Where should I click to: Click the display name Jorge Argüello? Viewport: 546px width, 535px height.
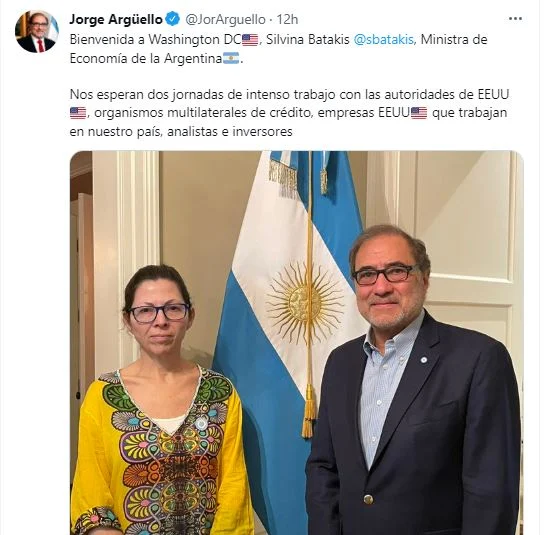pyautogui.click(x=116, y=19)
